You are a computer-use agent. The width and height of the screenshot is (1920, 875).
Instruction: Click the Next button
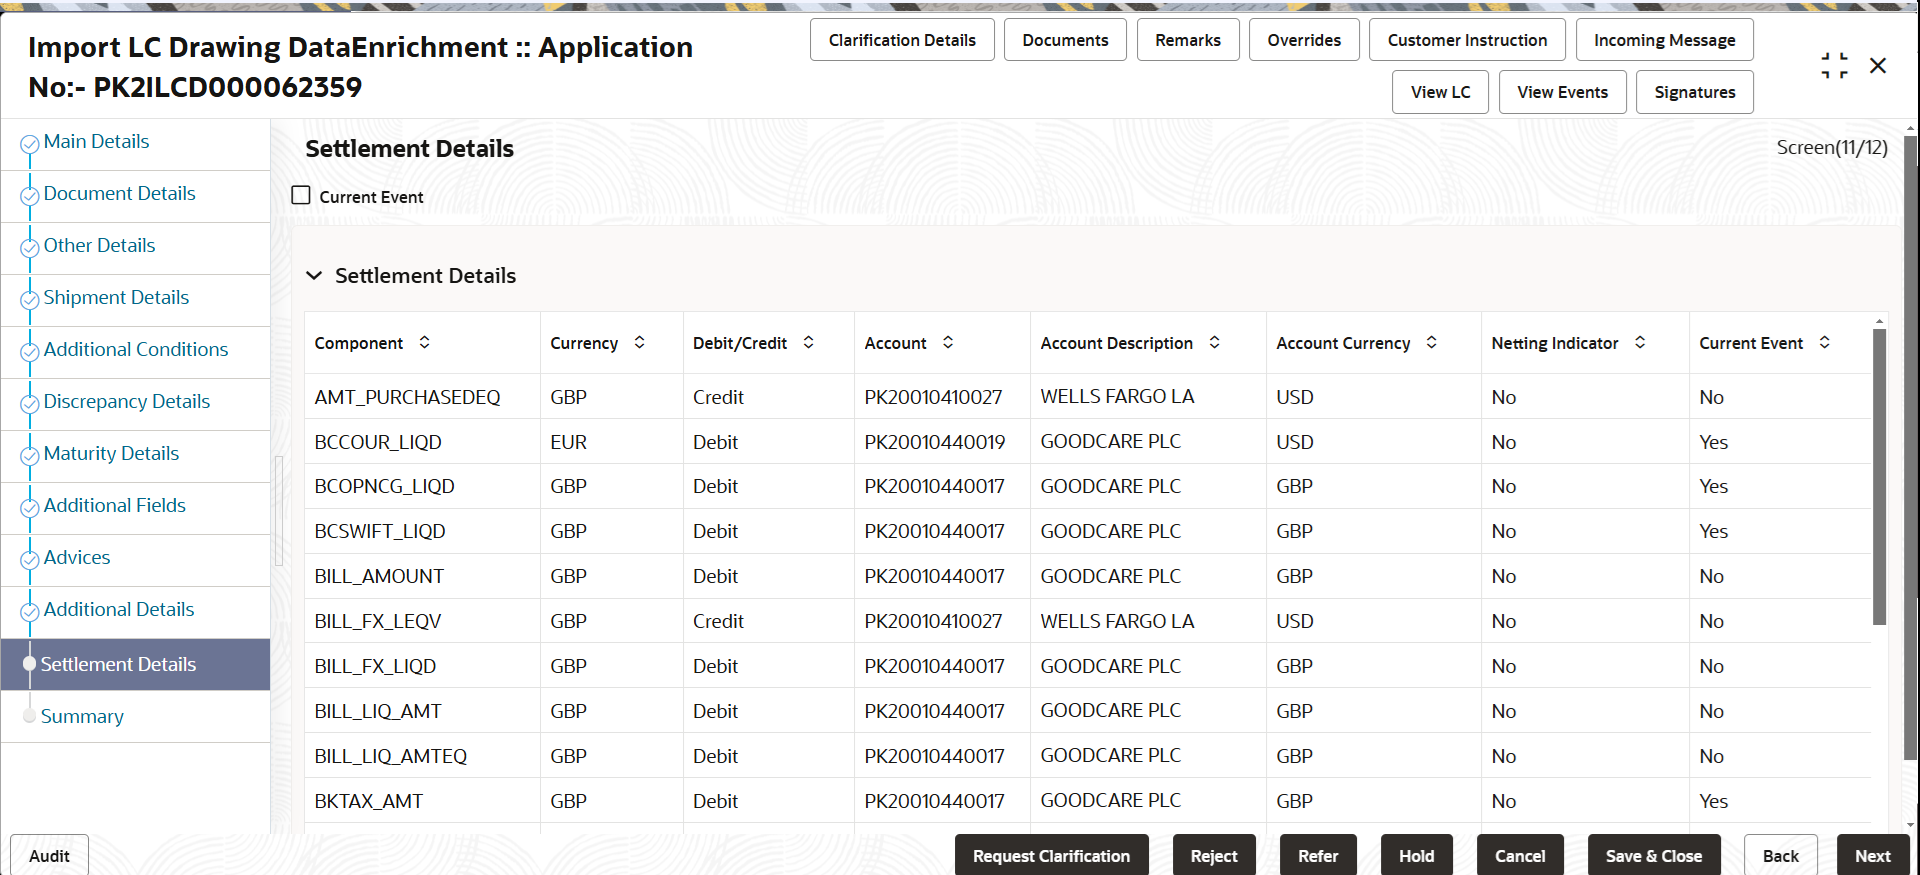point(1872,856)
